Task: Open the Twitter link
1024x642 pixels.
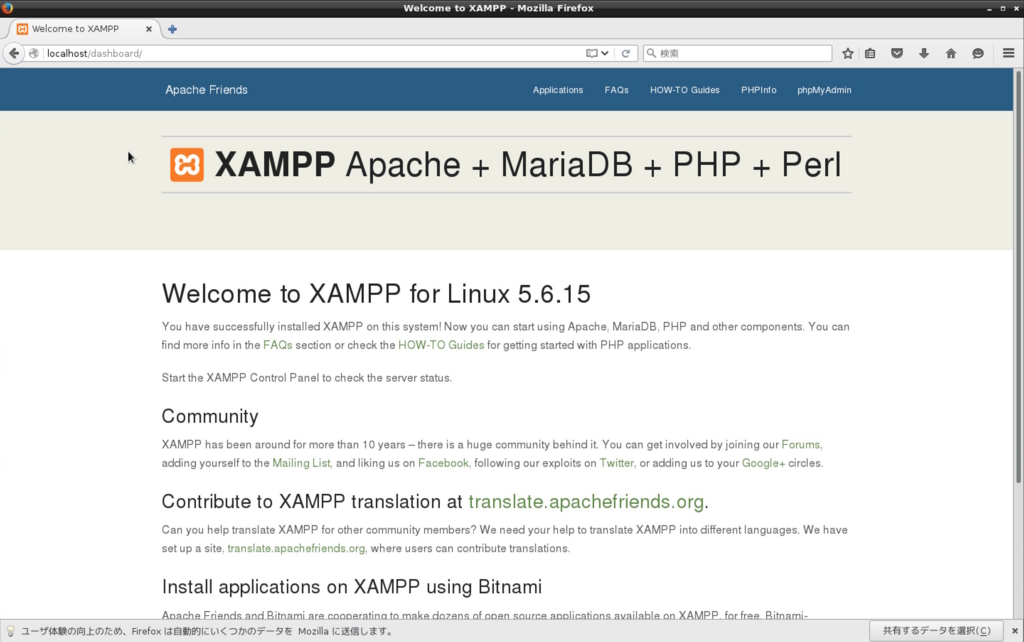Action: [616, 463]
